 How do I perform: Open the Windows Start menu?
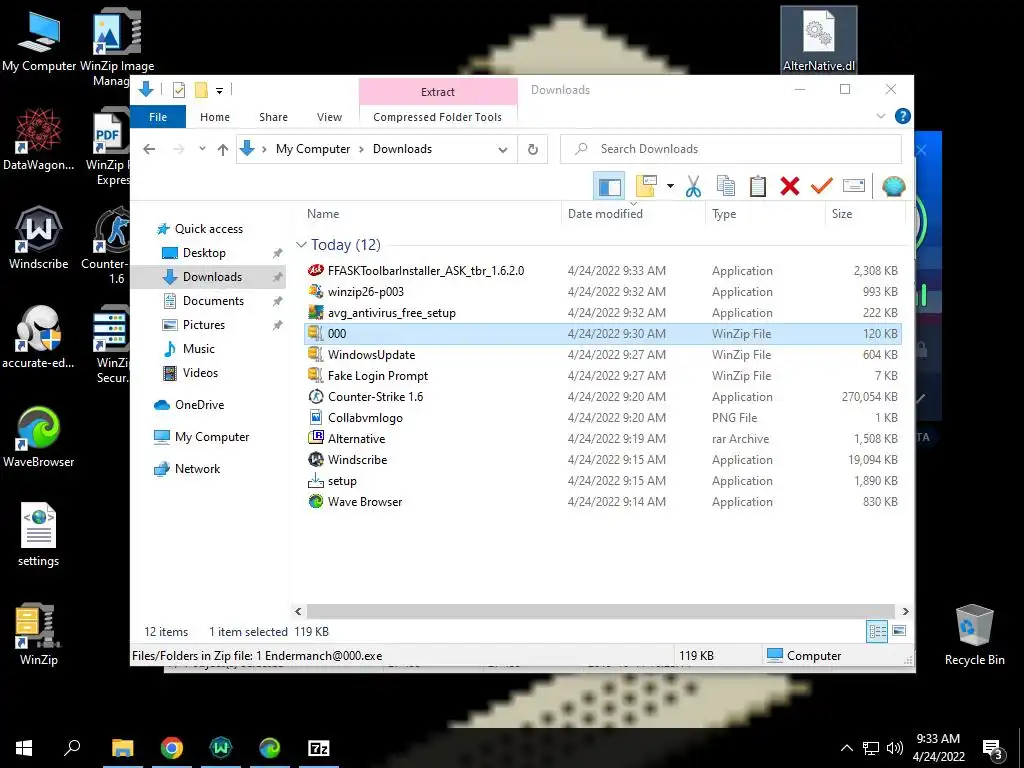(24, 748)
